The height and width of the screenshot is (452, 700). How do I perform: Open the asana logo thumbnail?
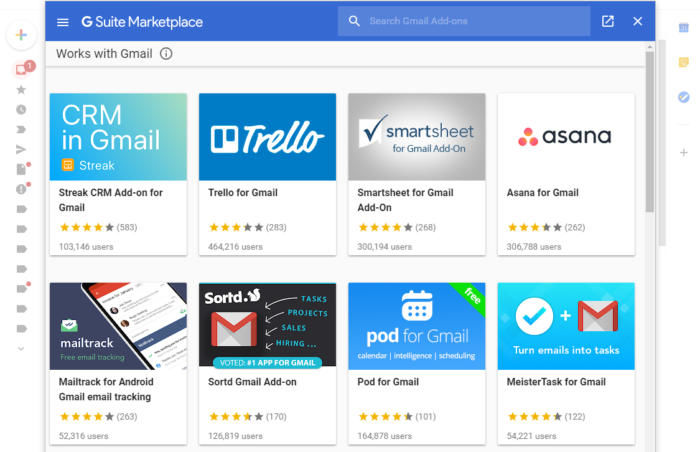(566, 137)
